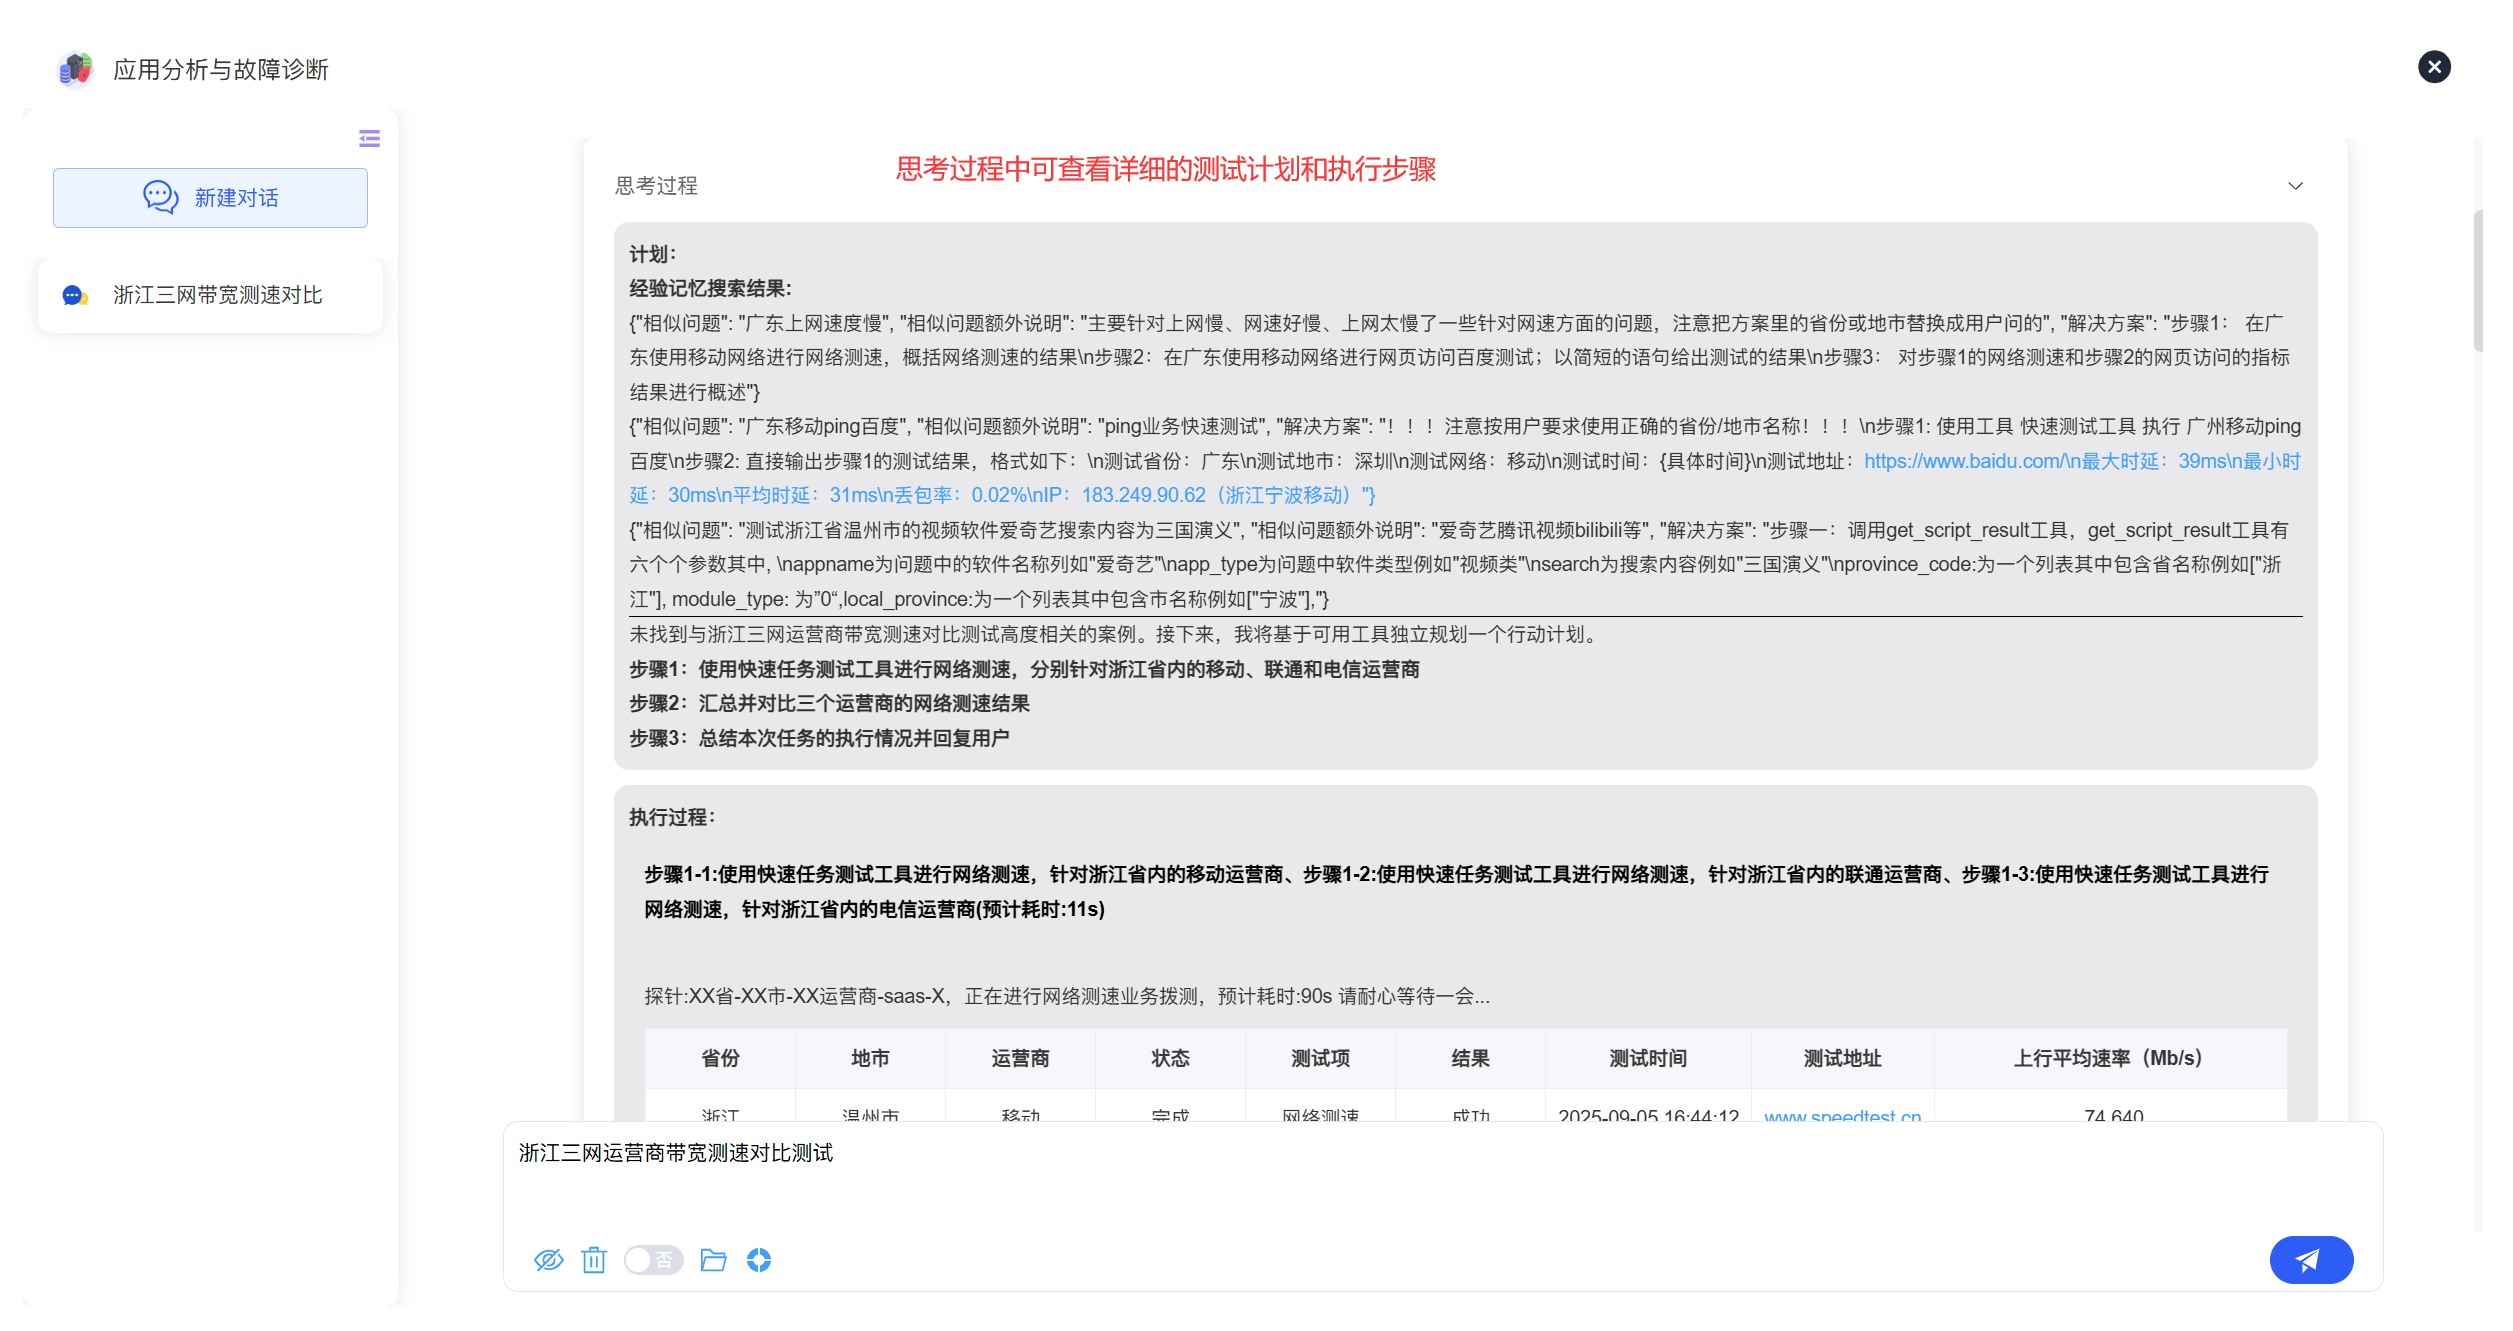The height and width of the screenshot is (1331, 2513).
Task: Open the www.speedtest.cn test address link
Action: click(1842, 1115)
